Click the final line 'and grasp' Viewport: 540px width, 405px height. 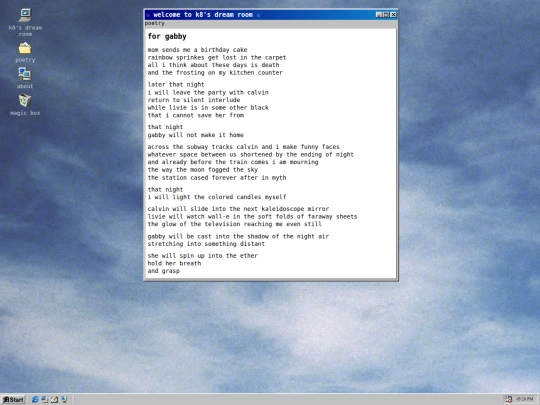click(x=164, y=271)
